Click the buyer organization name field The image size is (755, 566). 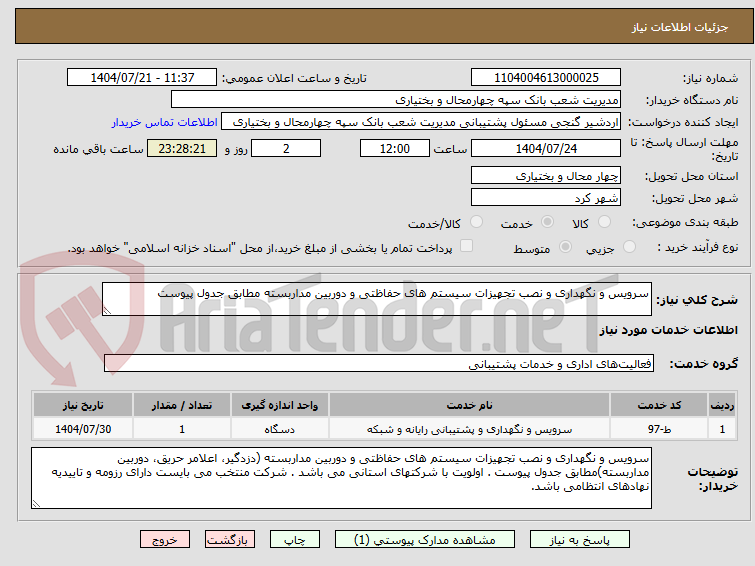coord(396,100)
